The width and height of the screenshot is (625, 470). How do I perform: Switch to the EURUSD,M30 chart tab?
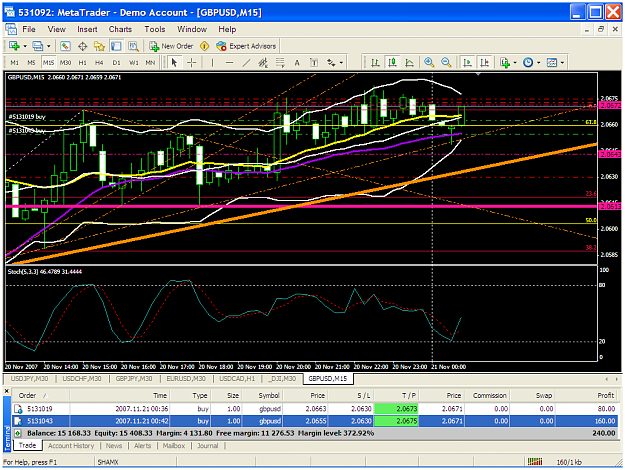(186, 378)
